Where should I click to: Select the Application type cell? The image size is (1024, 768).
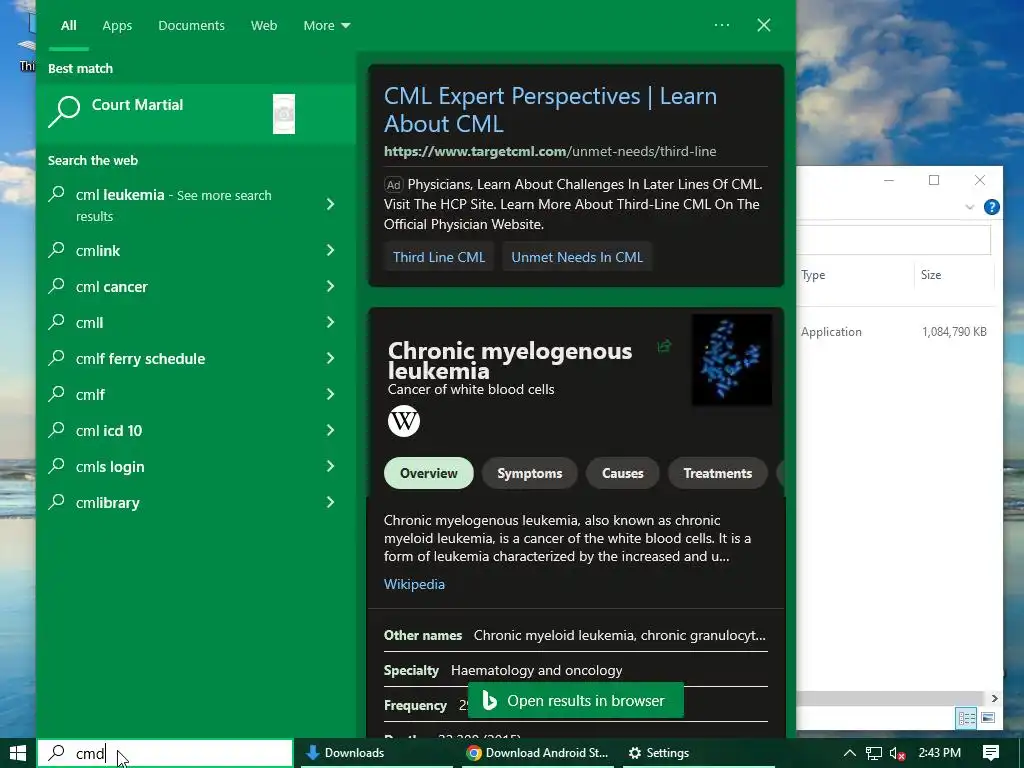831,332
